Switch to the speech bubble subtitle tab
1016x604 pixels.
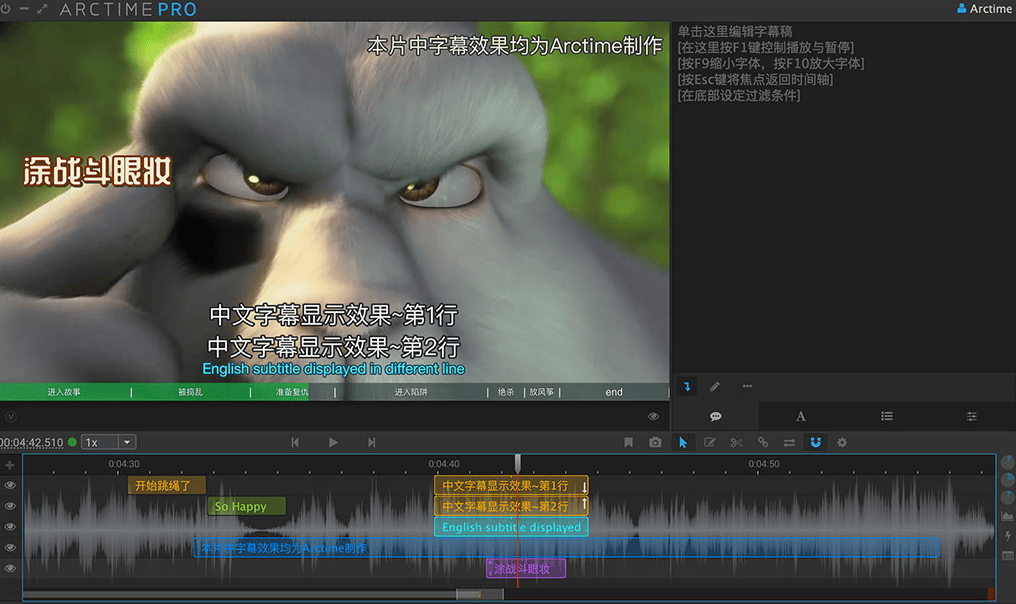(715, 415)
